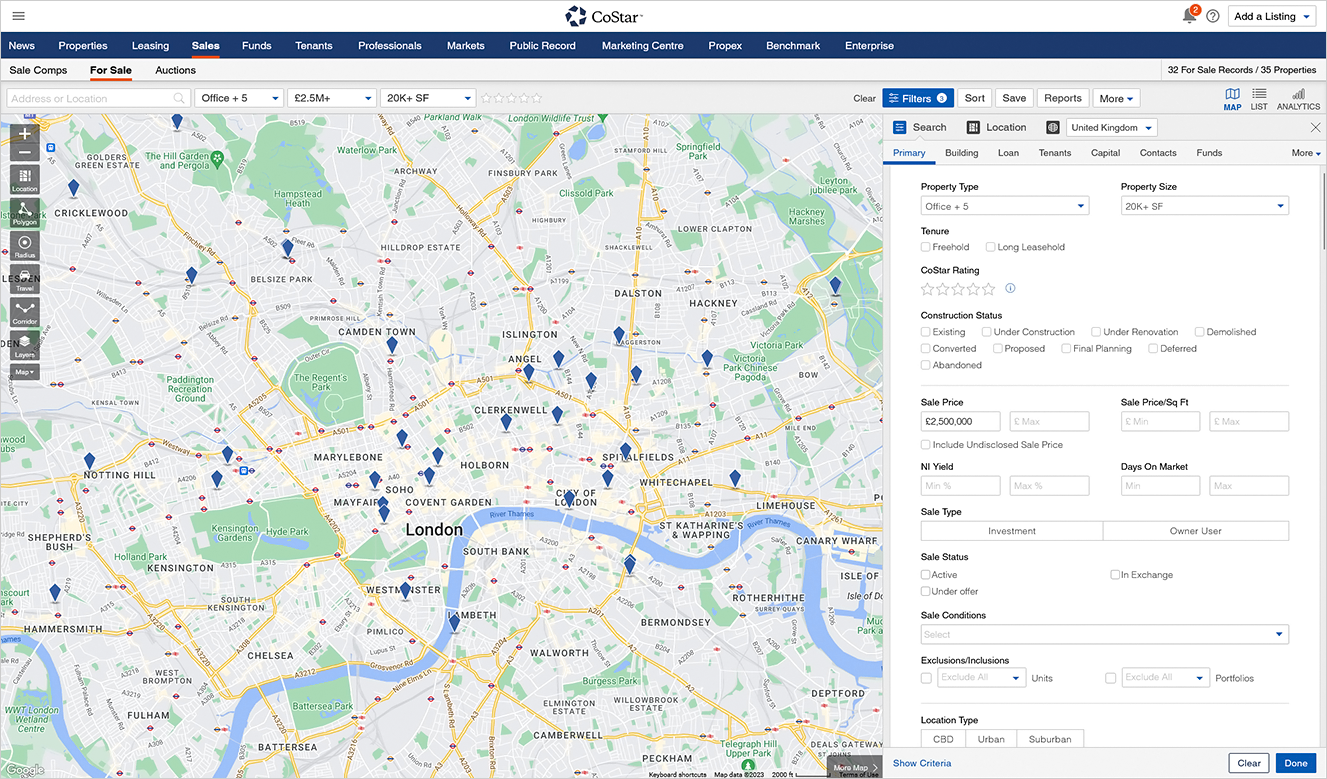Tick the Long Leasehold checkbox
The width and height of the screenshot is (1327, 779).
click(990, 247)
